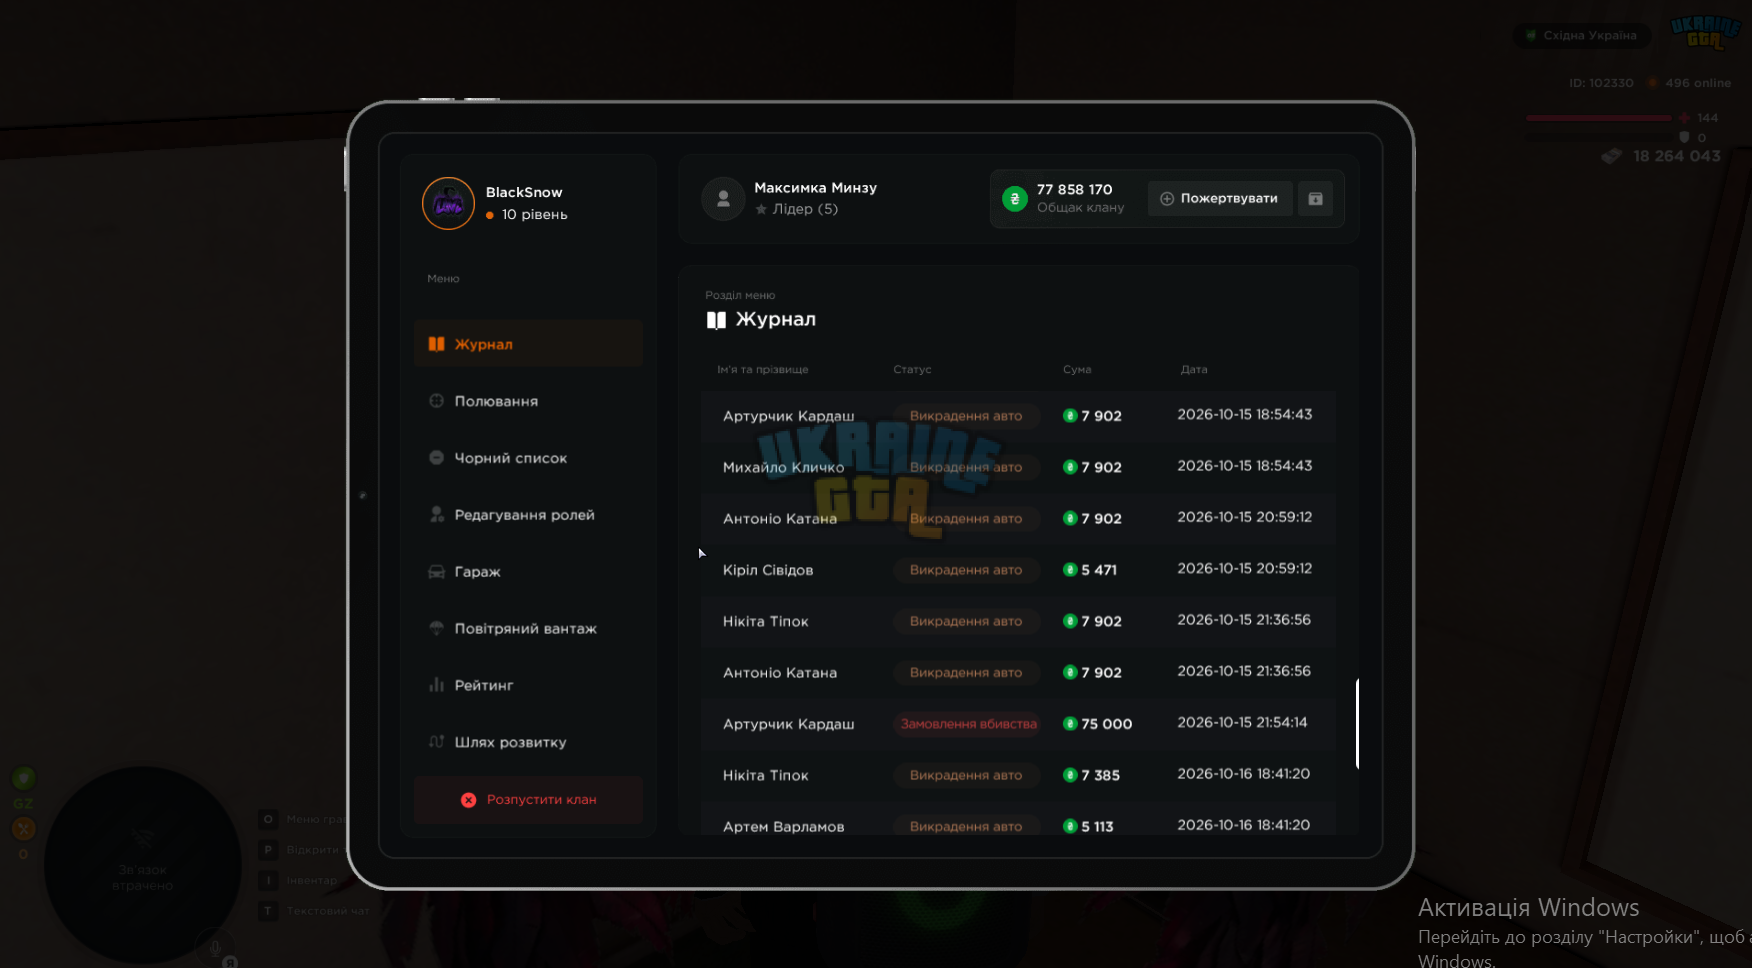Click the Чорний список circle icon
The width and height of the screenshot is (1752, 968).
(x=436, y=458)
